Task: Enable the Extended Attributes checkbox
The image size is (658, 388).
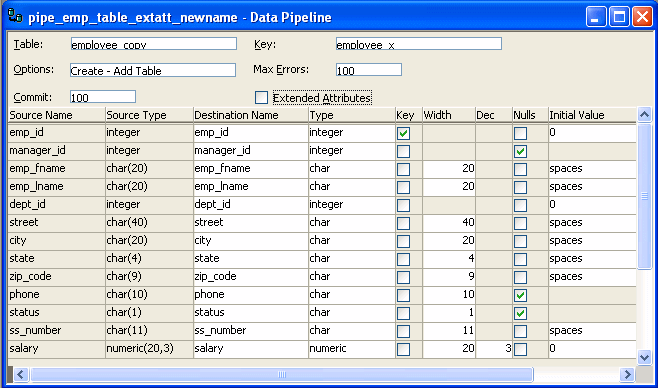Action: (x=261, y=98)
